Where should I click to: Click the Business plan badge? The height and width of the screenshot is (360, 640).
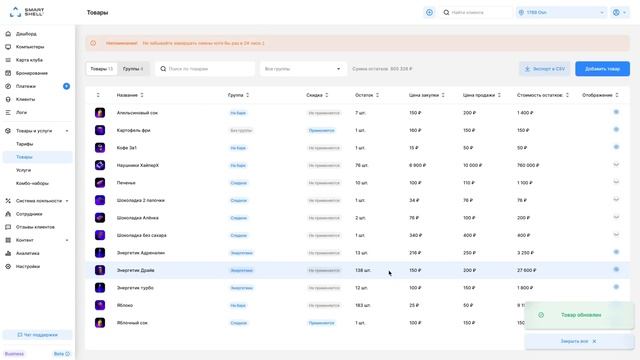point(14,354)
